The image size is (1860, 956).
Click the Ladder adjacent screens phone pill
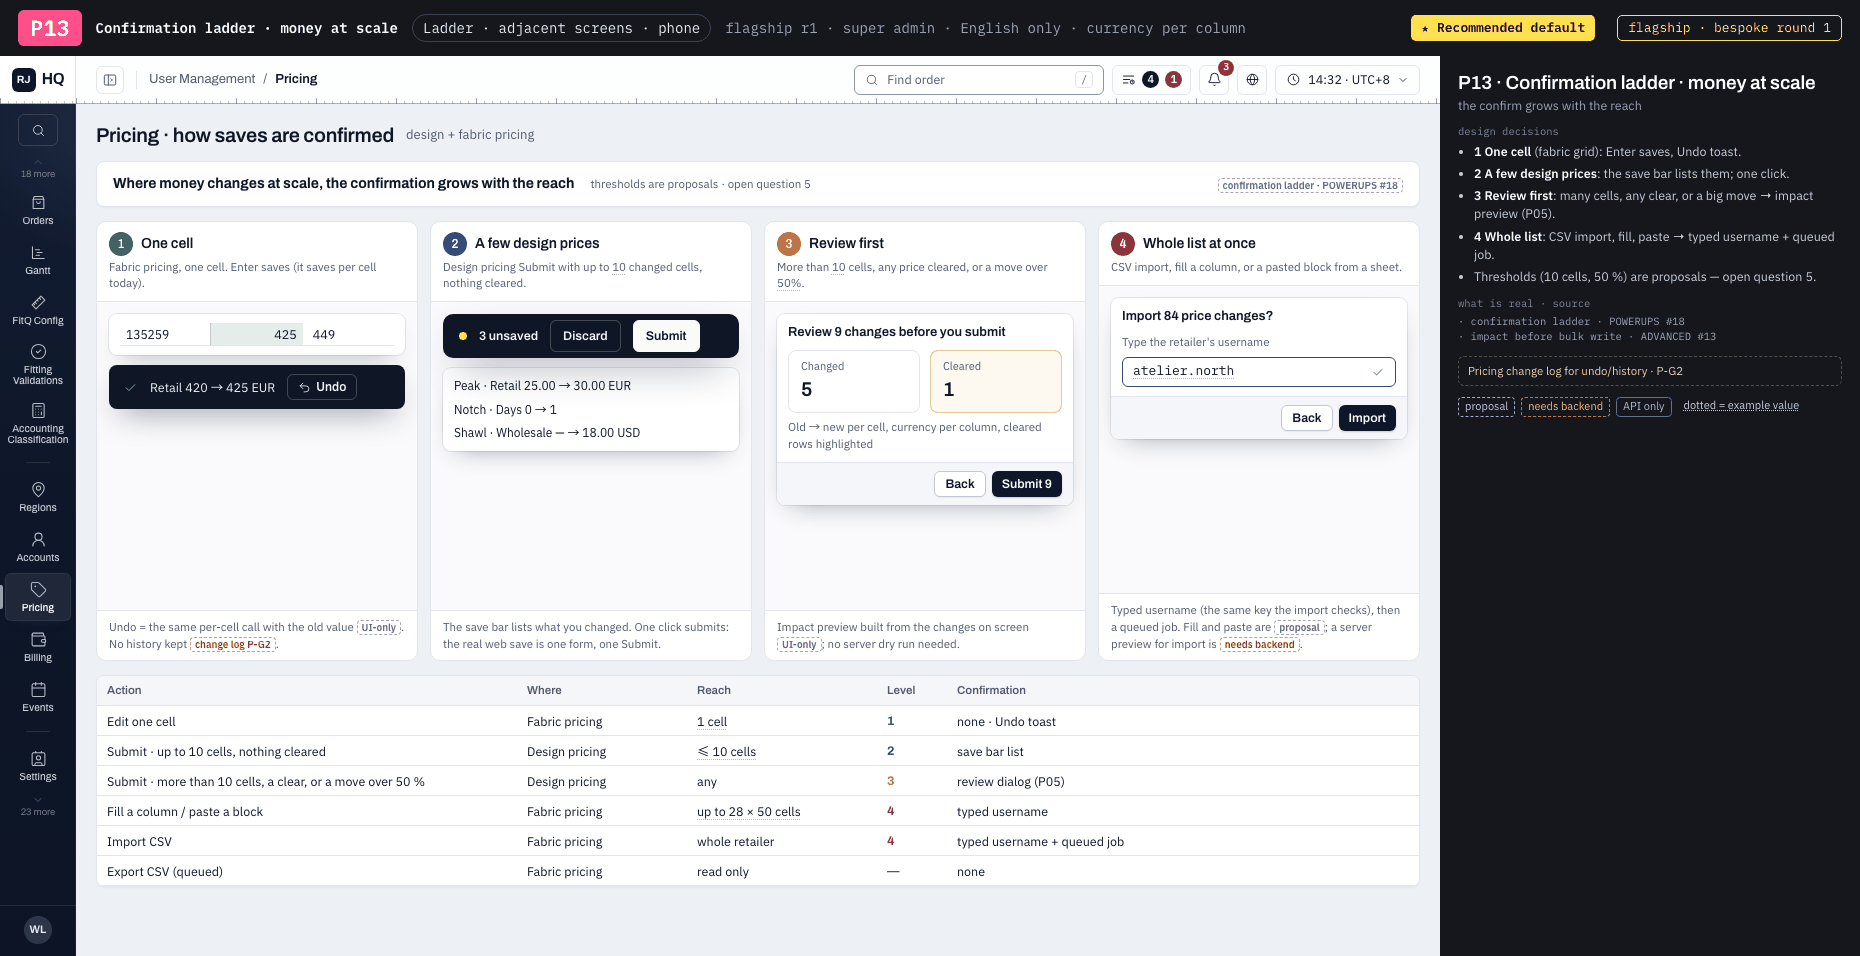point(561,28)
